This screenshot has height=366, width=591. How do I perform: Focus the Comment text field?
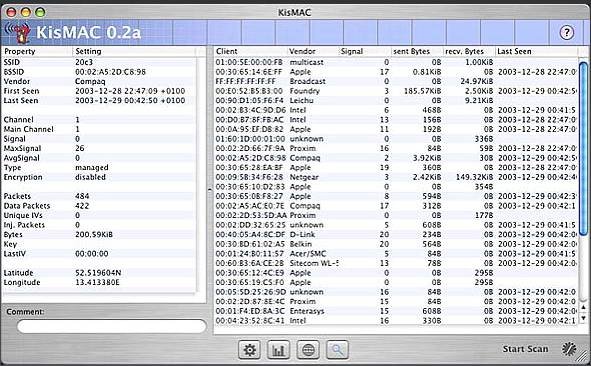click(x=112, y=326)
